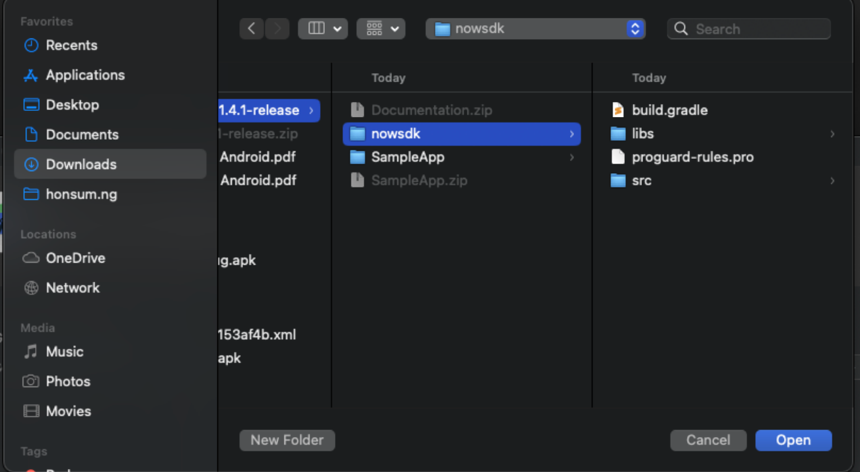This screenshot has width=860, height=472.
Task: Click the New Folder button
Action: pyautogui.click(x=287, y=440)
